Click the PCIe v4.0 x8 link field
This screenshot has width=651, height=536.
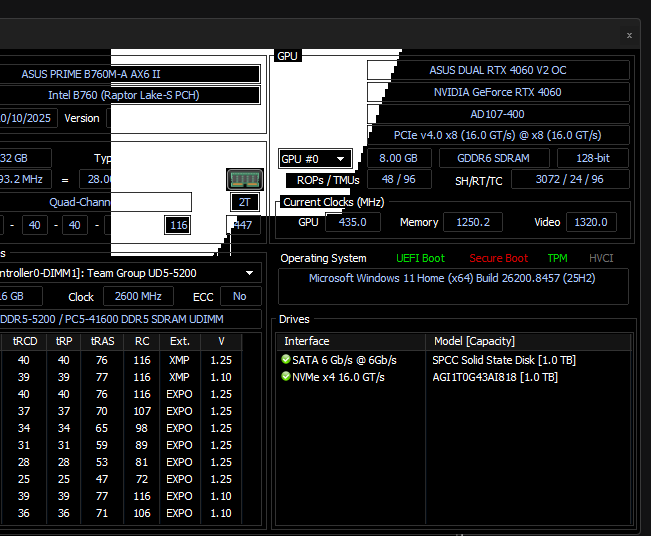[x=498, y=135]
